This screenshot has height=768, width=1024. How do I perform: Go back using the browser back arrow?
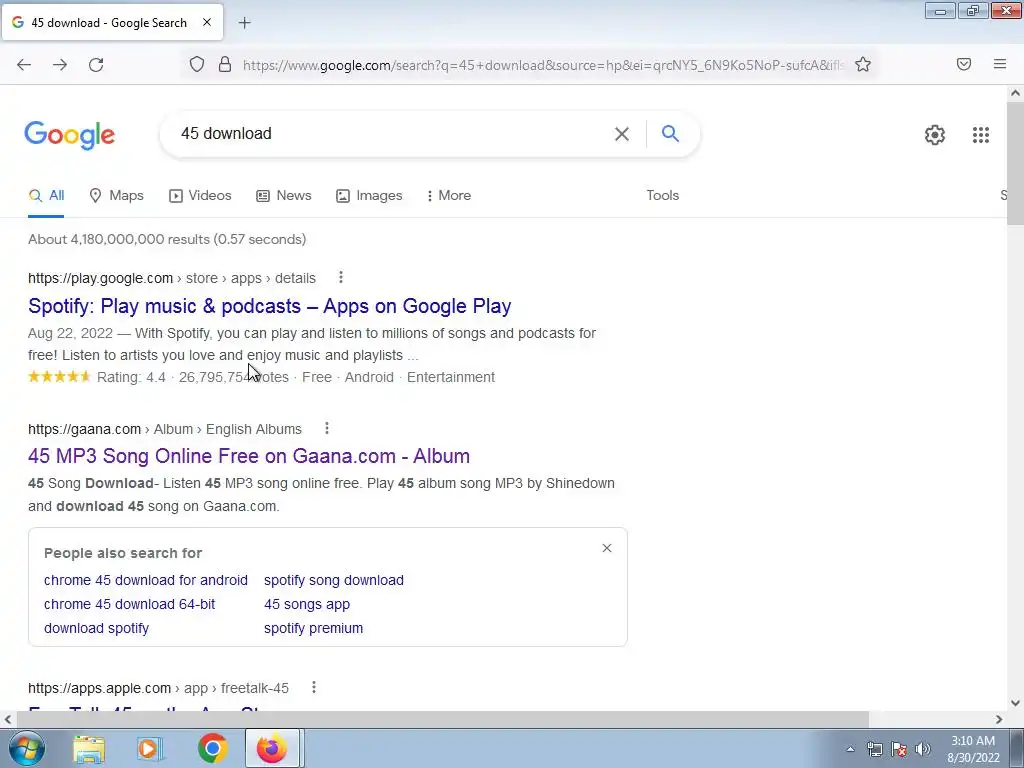24,65
